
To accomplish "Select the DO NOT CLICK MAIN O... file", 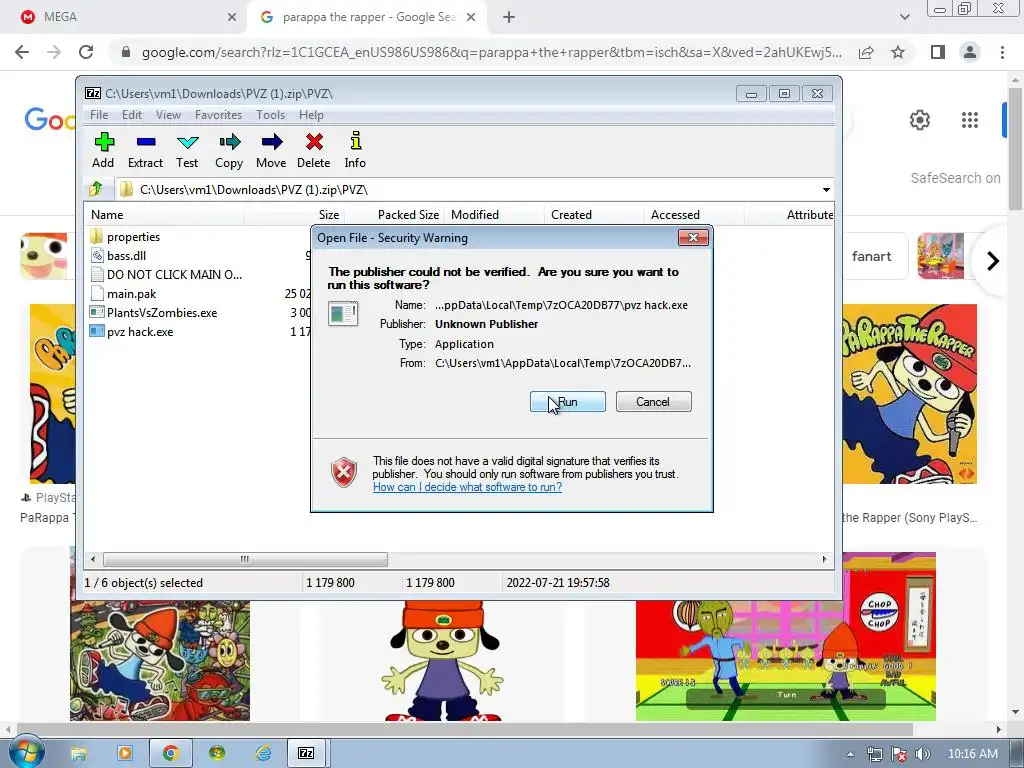I will click(x=174, y=275).
